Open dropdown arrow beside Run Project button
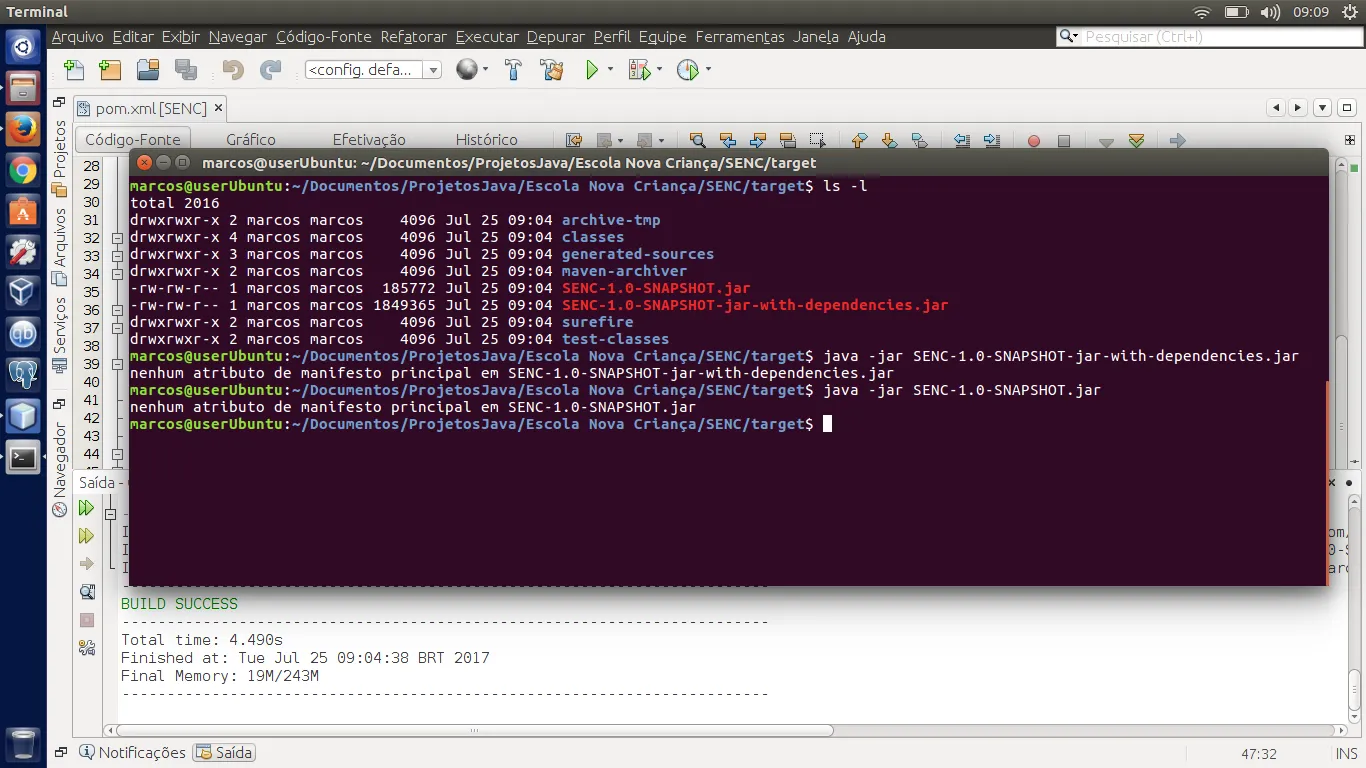Viewport: 1366px width, 768px height. pyautogui.click(x=609, y=70)
